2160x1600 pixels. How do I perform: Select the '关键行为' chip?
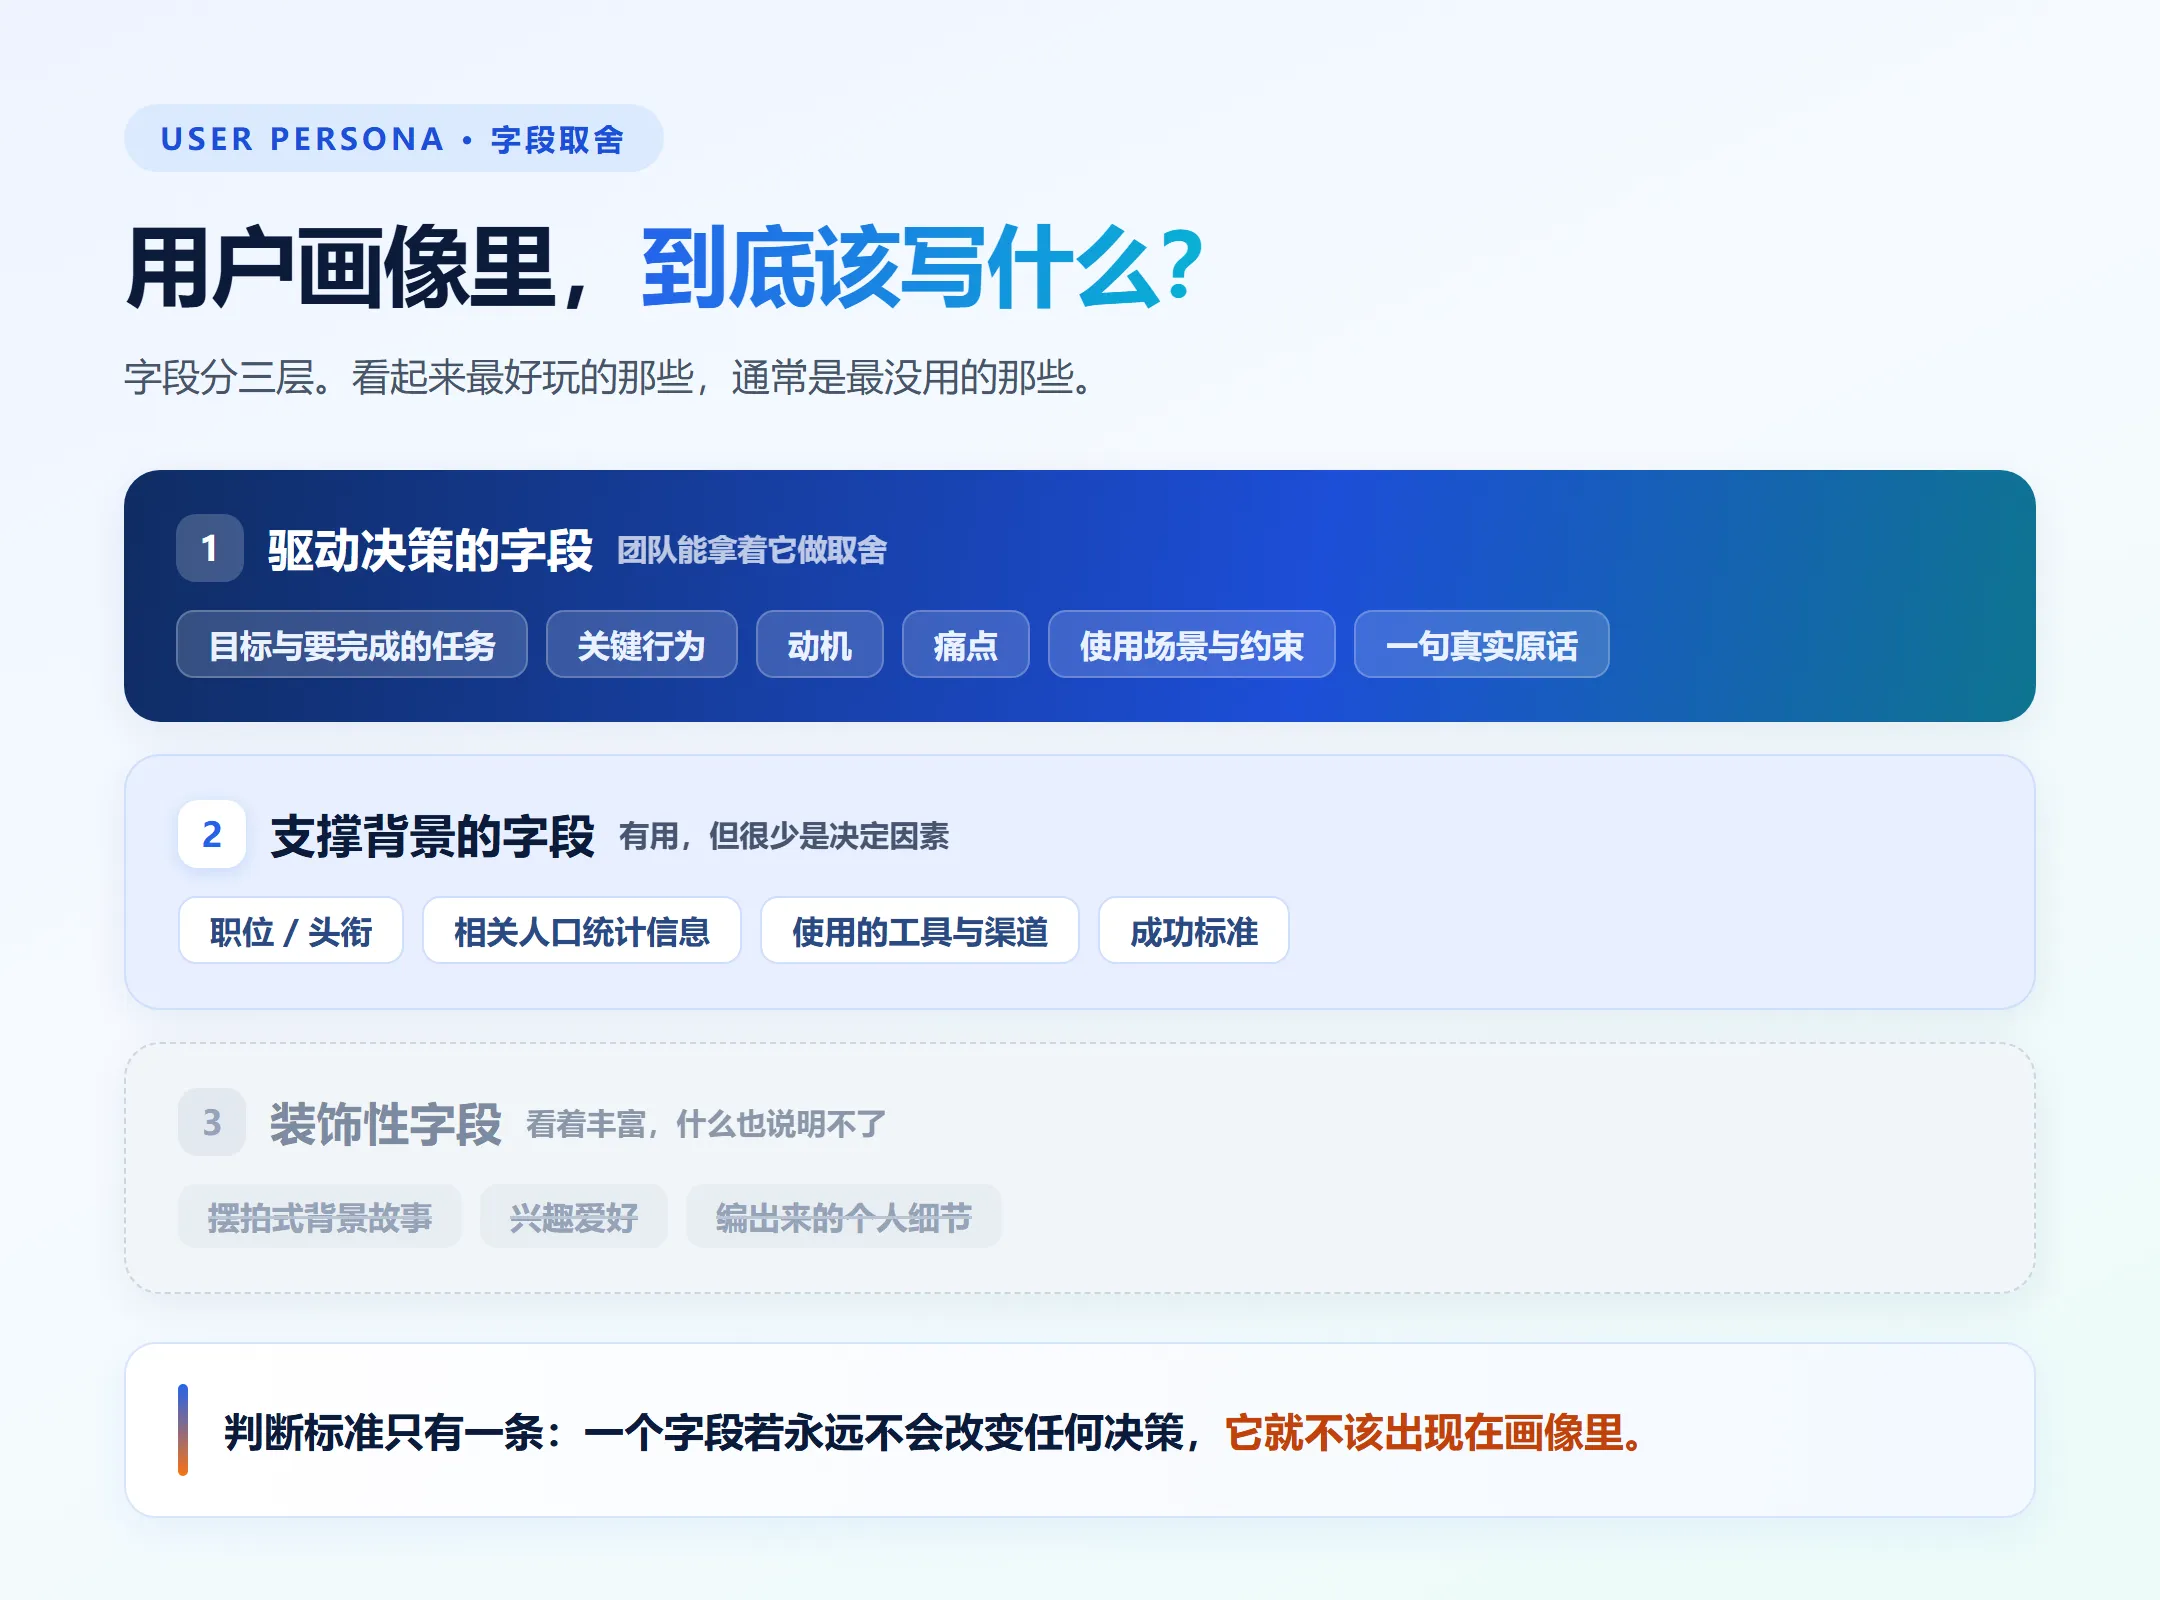[642, 645]
